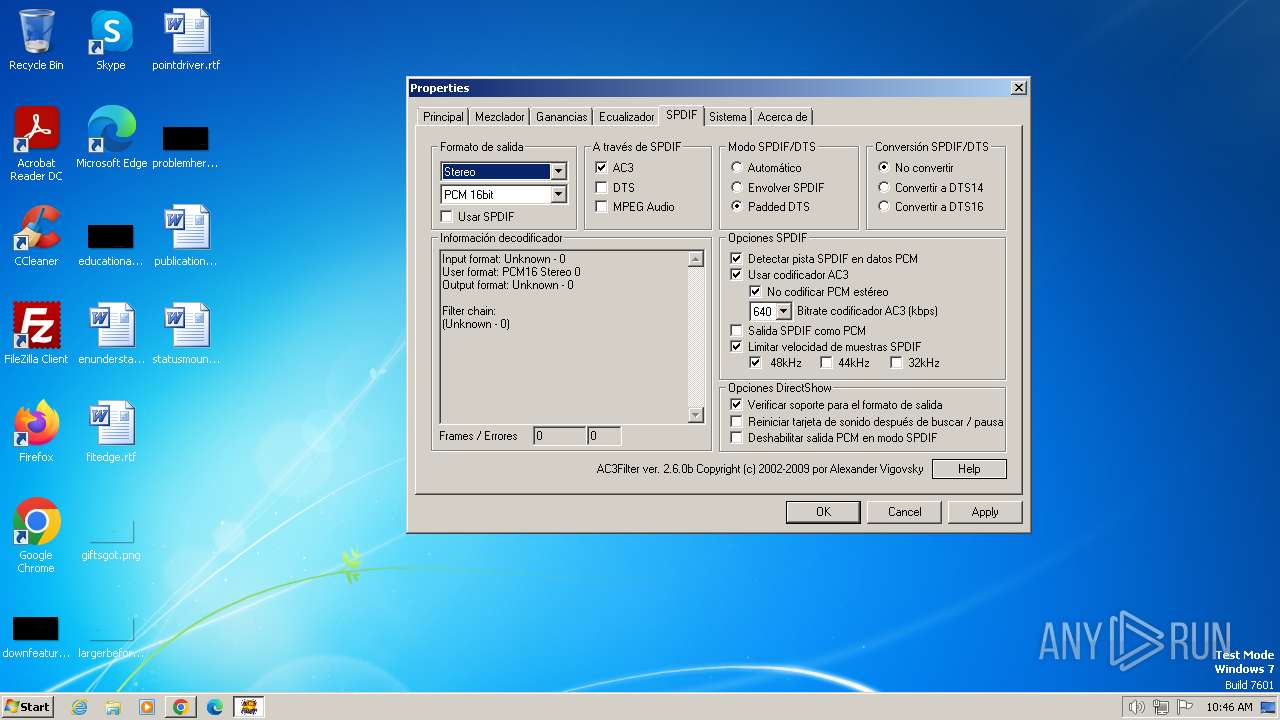Launch Microsoft Edge desktop shortcut
Viewport: 1280px width, 720px height.
pos(111,139)
